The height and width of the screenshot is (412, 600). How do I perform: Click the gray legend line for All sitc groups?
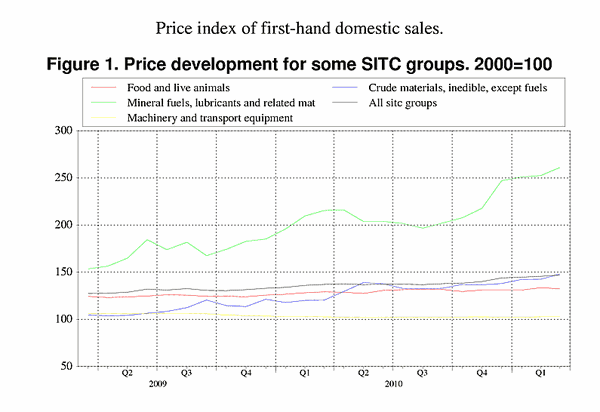[345, 103]
